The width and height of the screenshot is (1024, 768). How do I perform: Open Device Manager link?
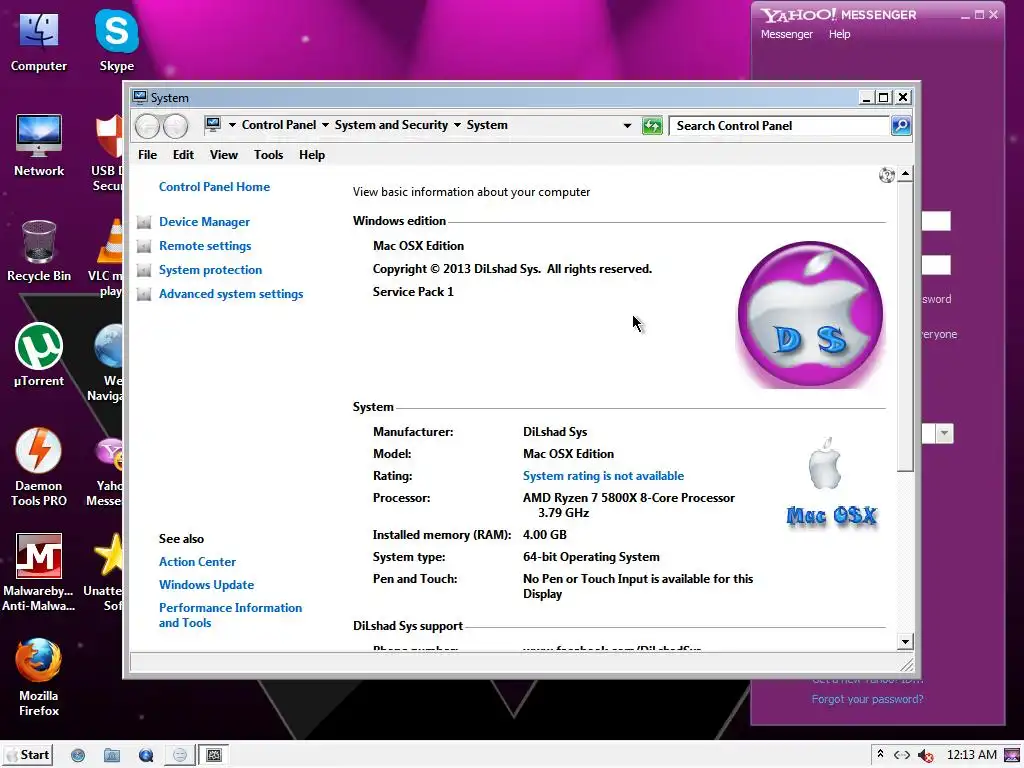[x=204, y=222]
